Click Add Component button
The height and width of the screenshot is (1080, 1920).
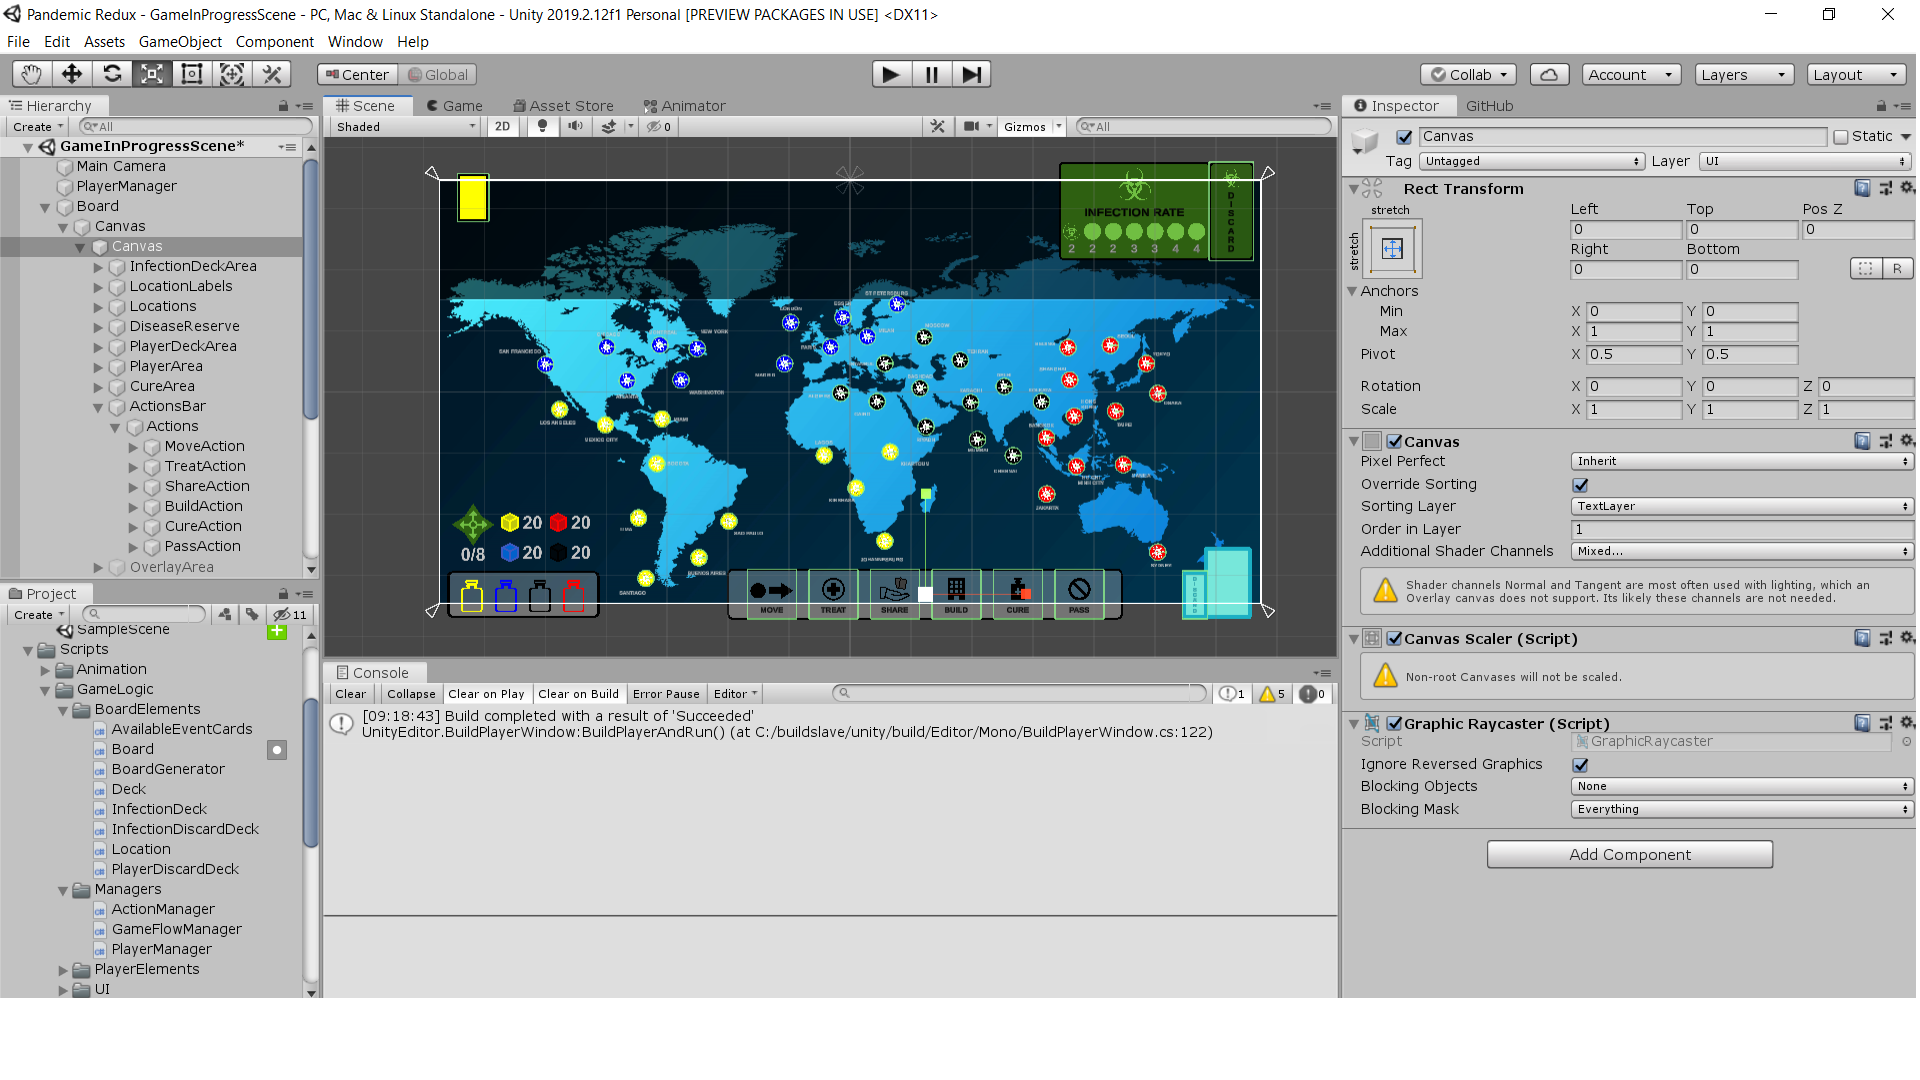coord(1629,854)
